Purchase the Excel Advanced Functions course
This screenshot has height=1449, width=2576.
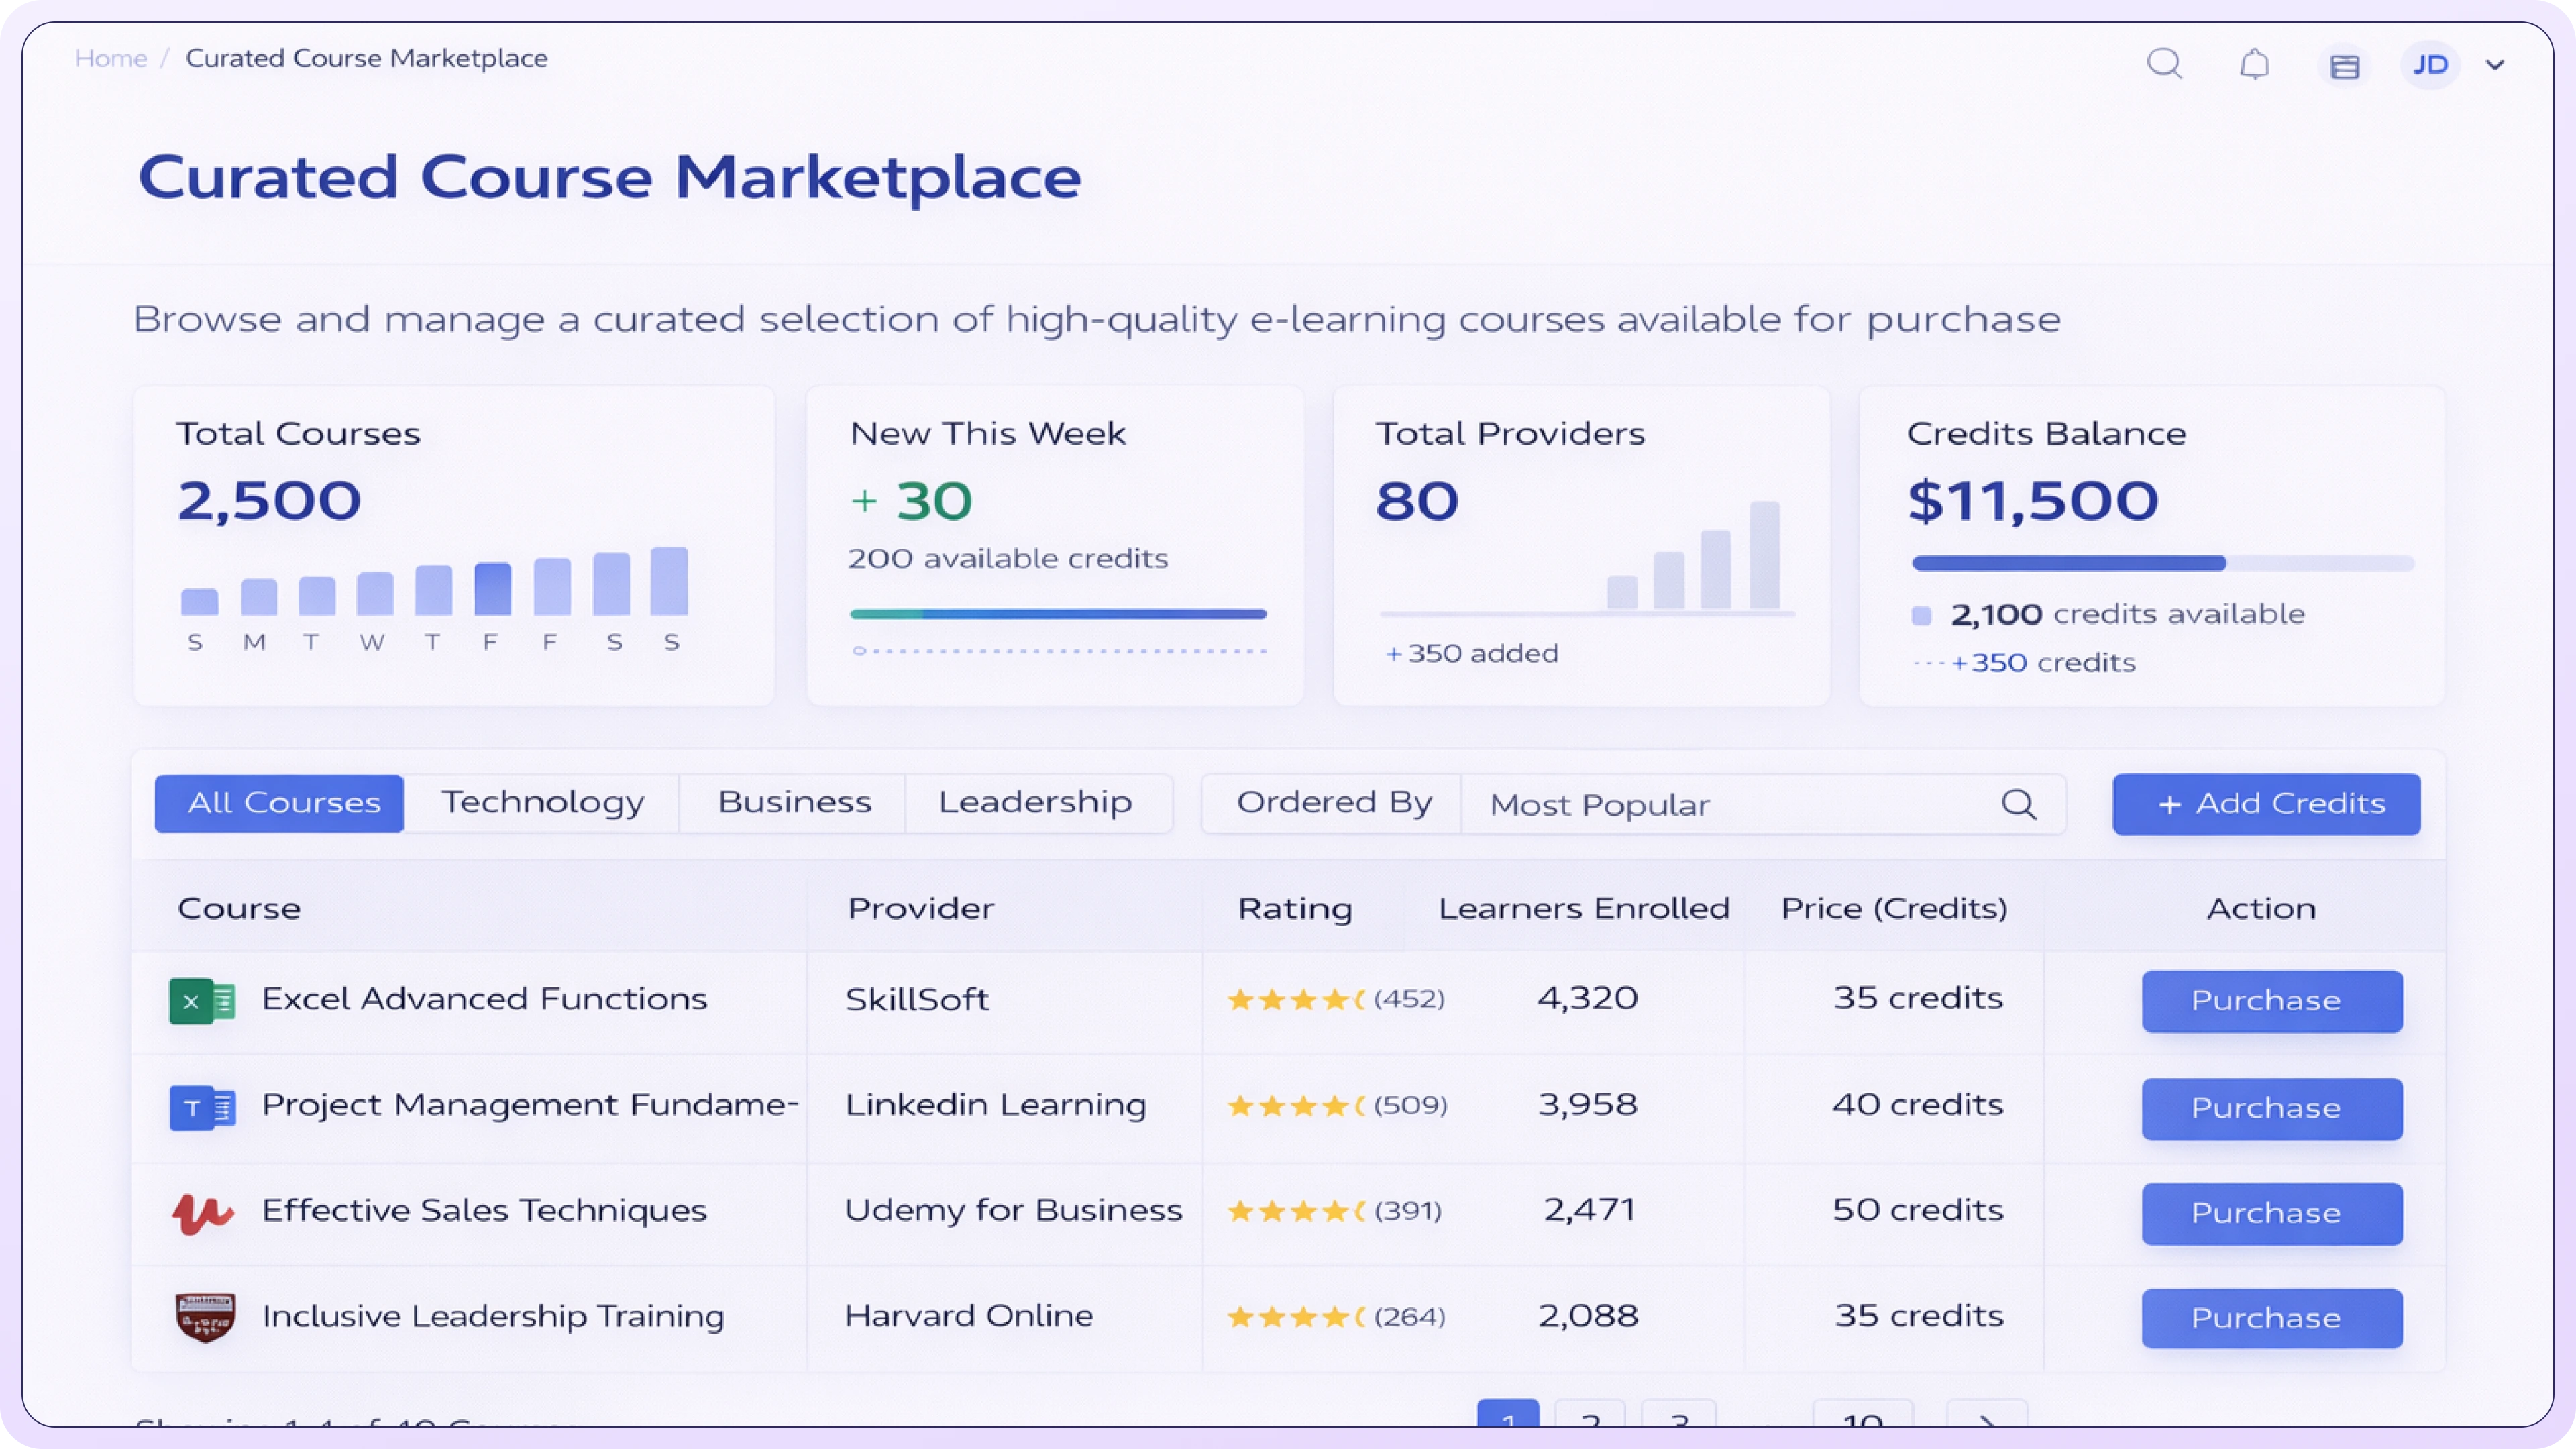pyautogui.click(x=2271, y=1000)
